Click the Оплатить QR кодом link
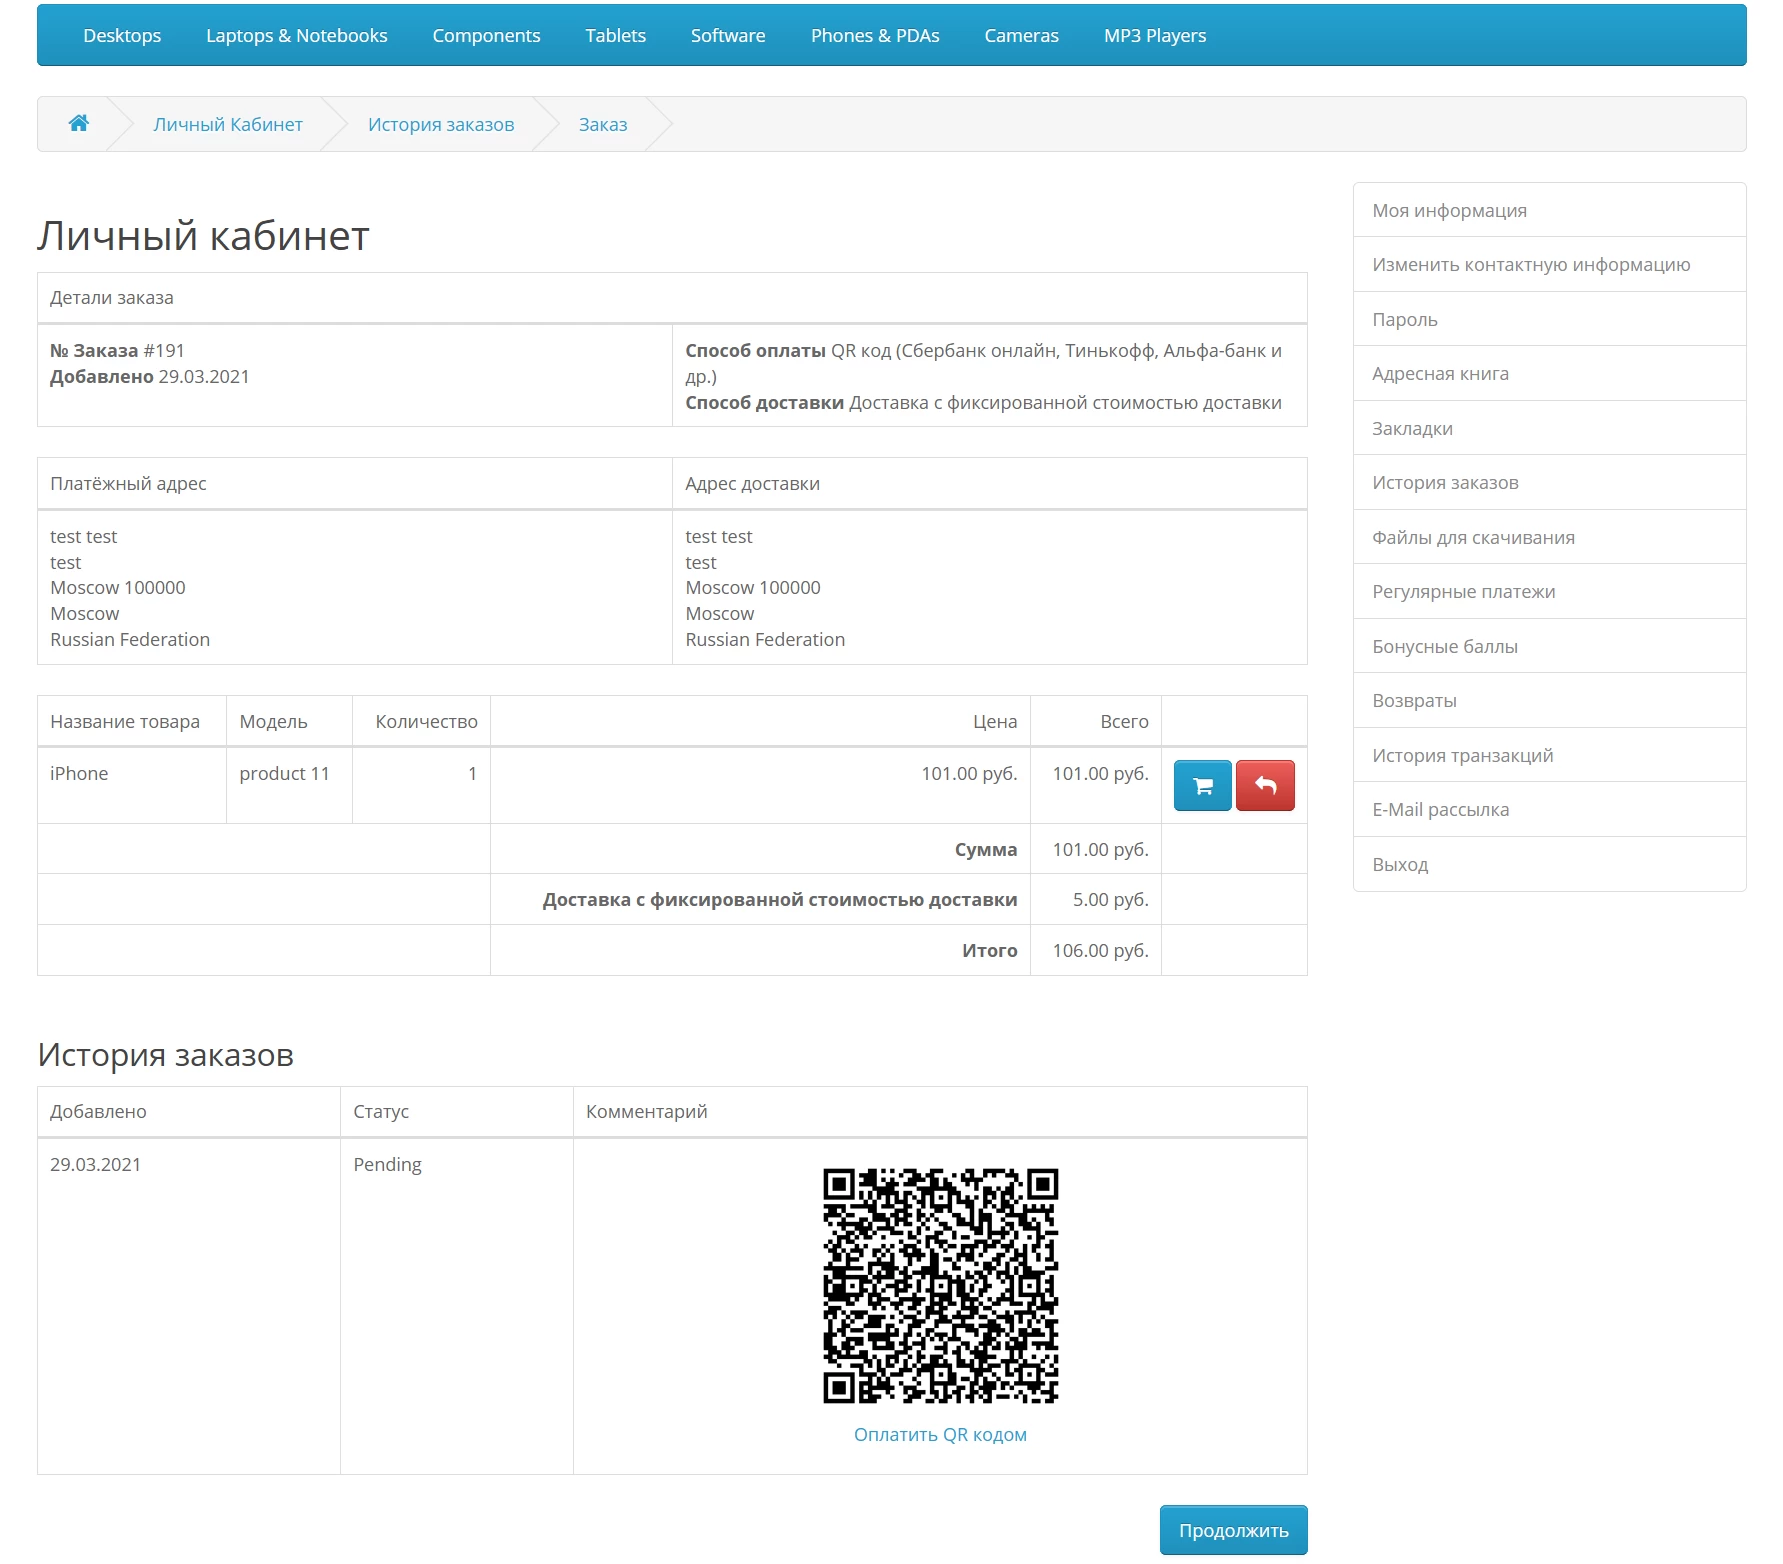 [x=940, y=1434]
